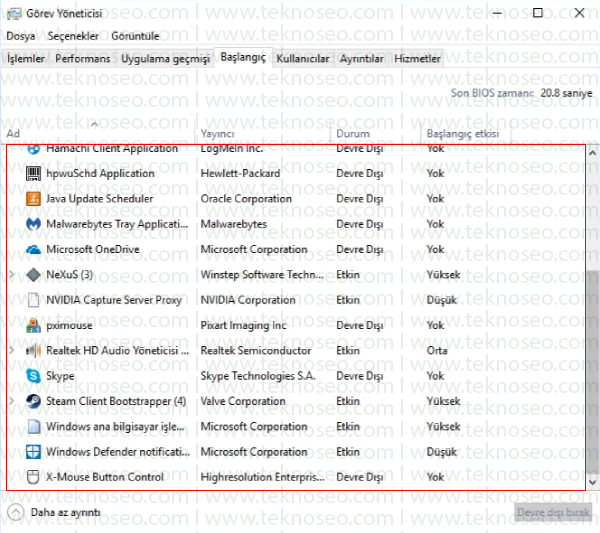Select the Microsoft OneDrive row name

(x=93, y=249)
